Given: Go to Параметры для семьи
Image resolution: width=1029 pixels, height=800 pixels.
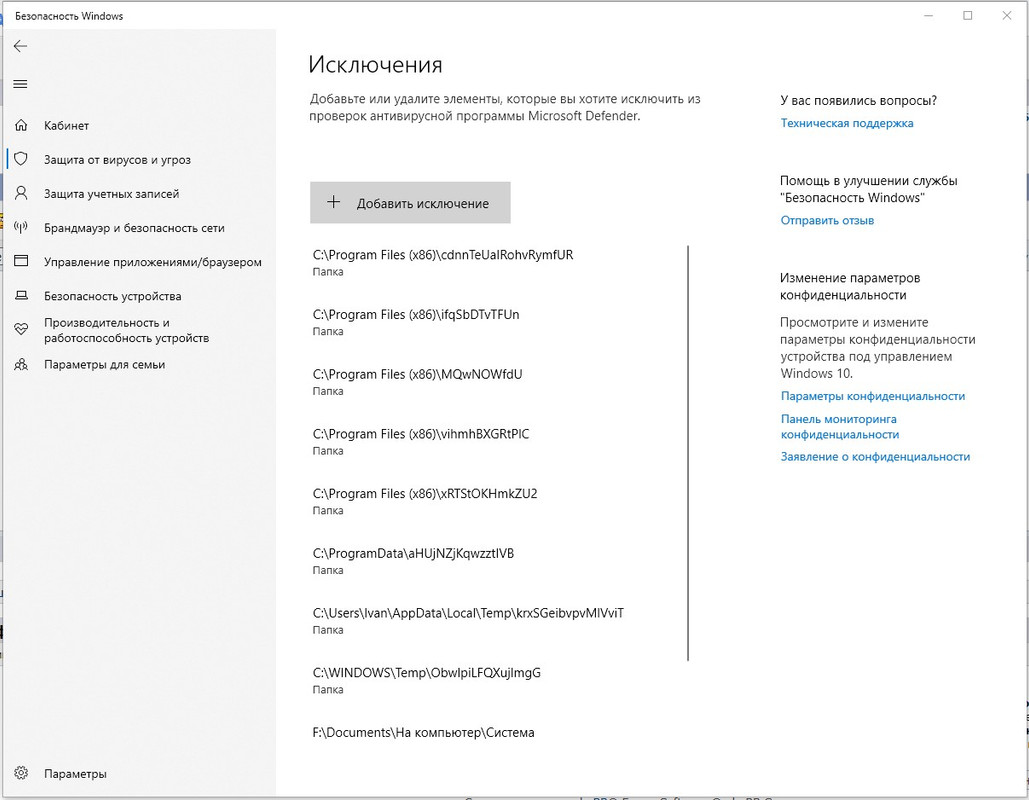Looking at the screenshot, I should [104, 364].
